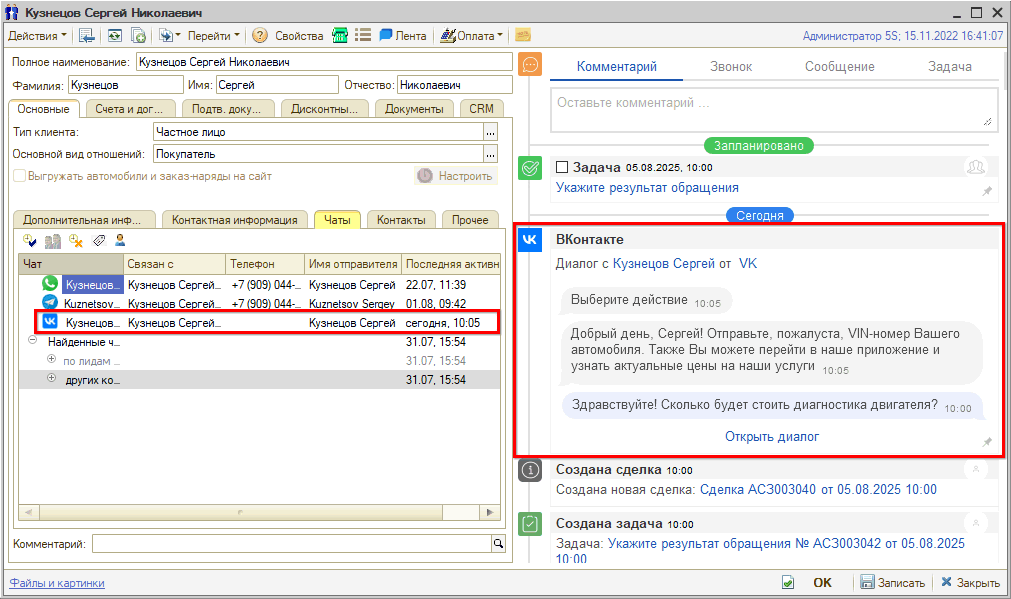Click the orange comment bubble icon

[x=531, y=65]
